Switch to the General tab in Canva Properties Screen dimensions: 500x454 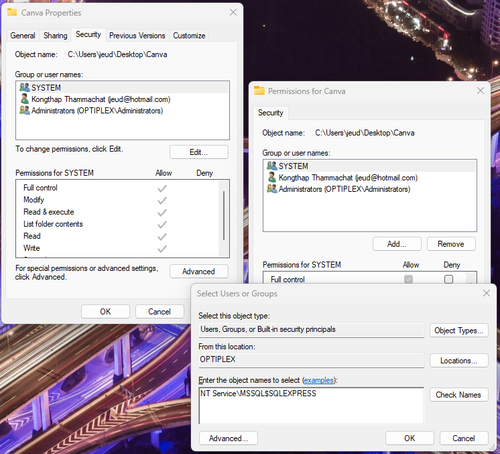(23, 35)
